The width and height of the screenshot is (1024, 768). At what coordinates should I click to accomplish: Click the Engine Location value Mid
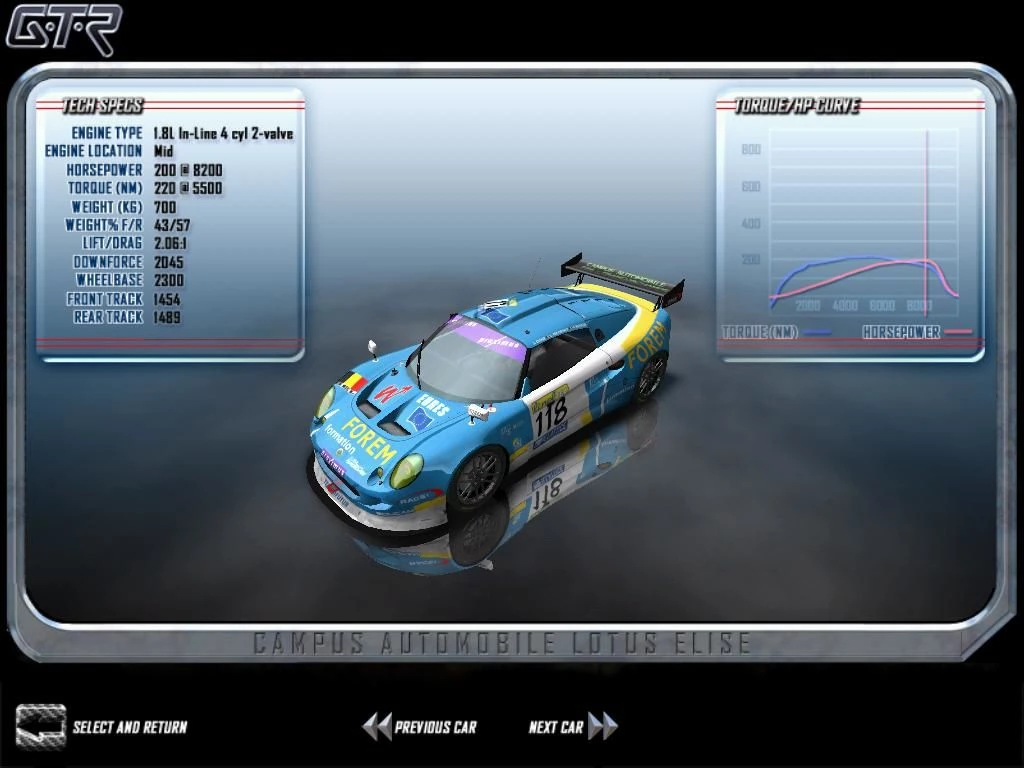point(164,151)
